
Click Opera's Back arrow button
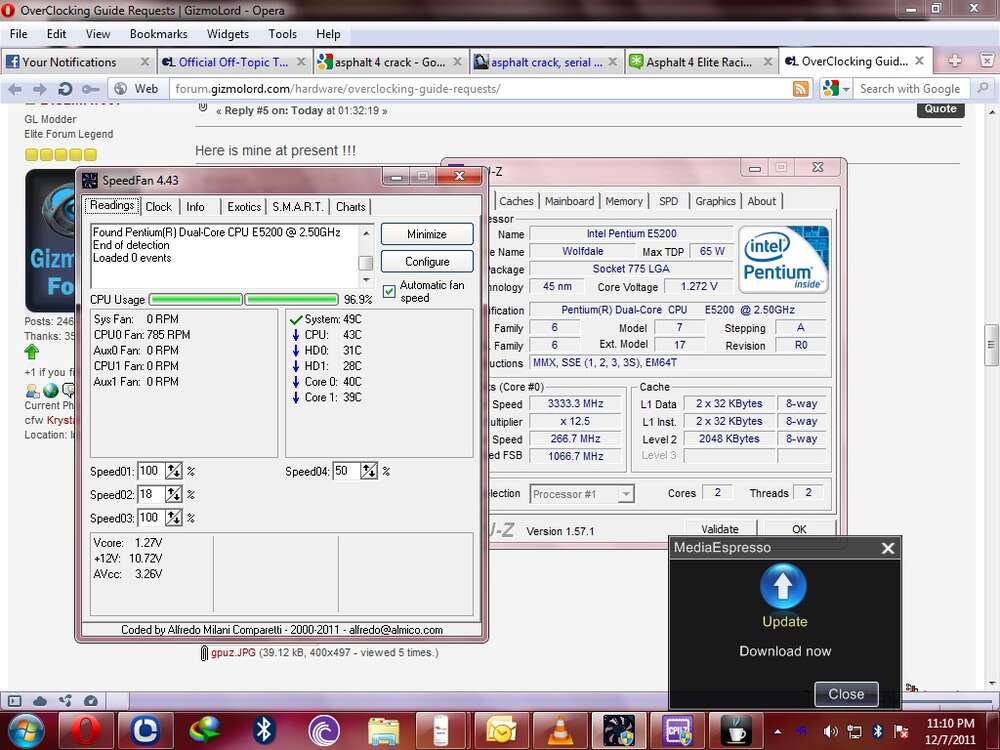click(15, 89)
